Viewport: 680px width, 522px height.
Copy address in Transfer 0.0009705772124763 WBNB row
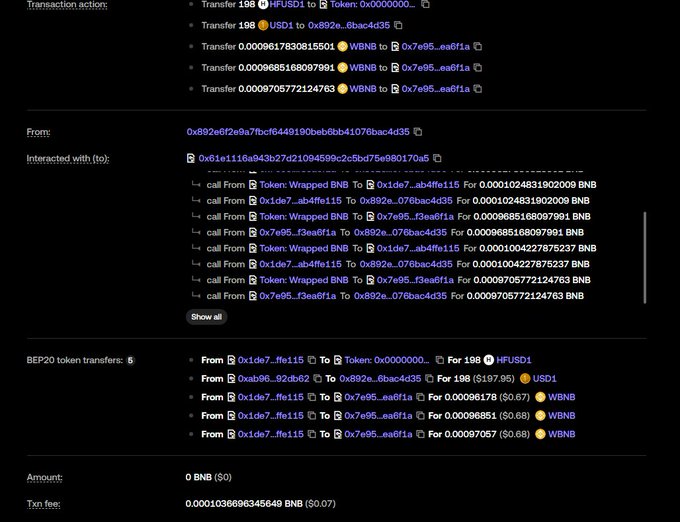pos(478,89)
